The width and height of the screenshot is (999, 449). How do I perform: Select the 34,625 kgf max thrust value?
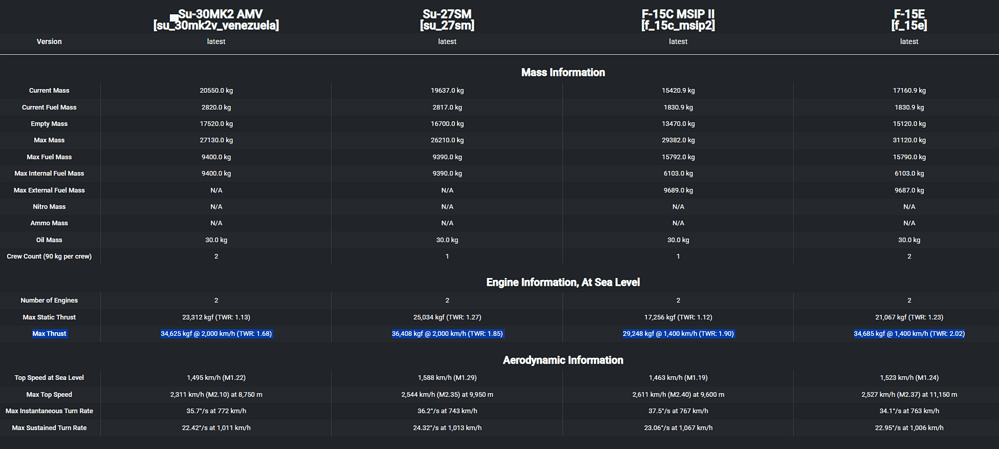click(x=216, y=333)
